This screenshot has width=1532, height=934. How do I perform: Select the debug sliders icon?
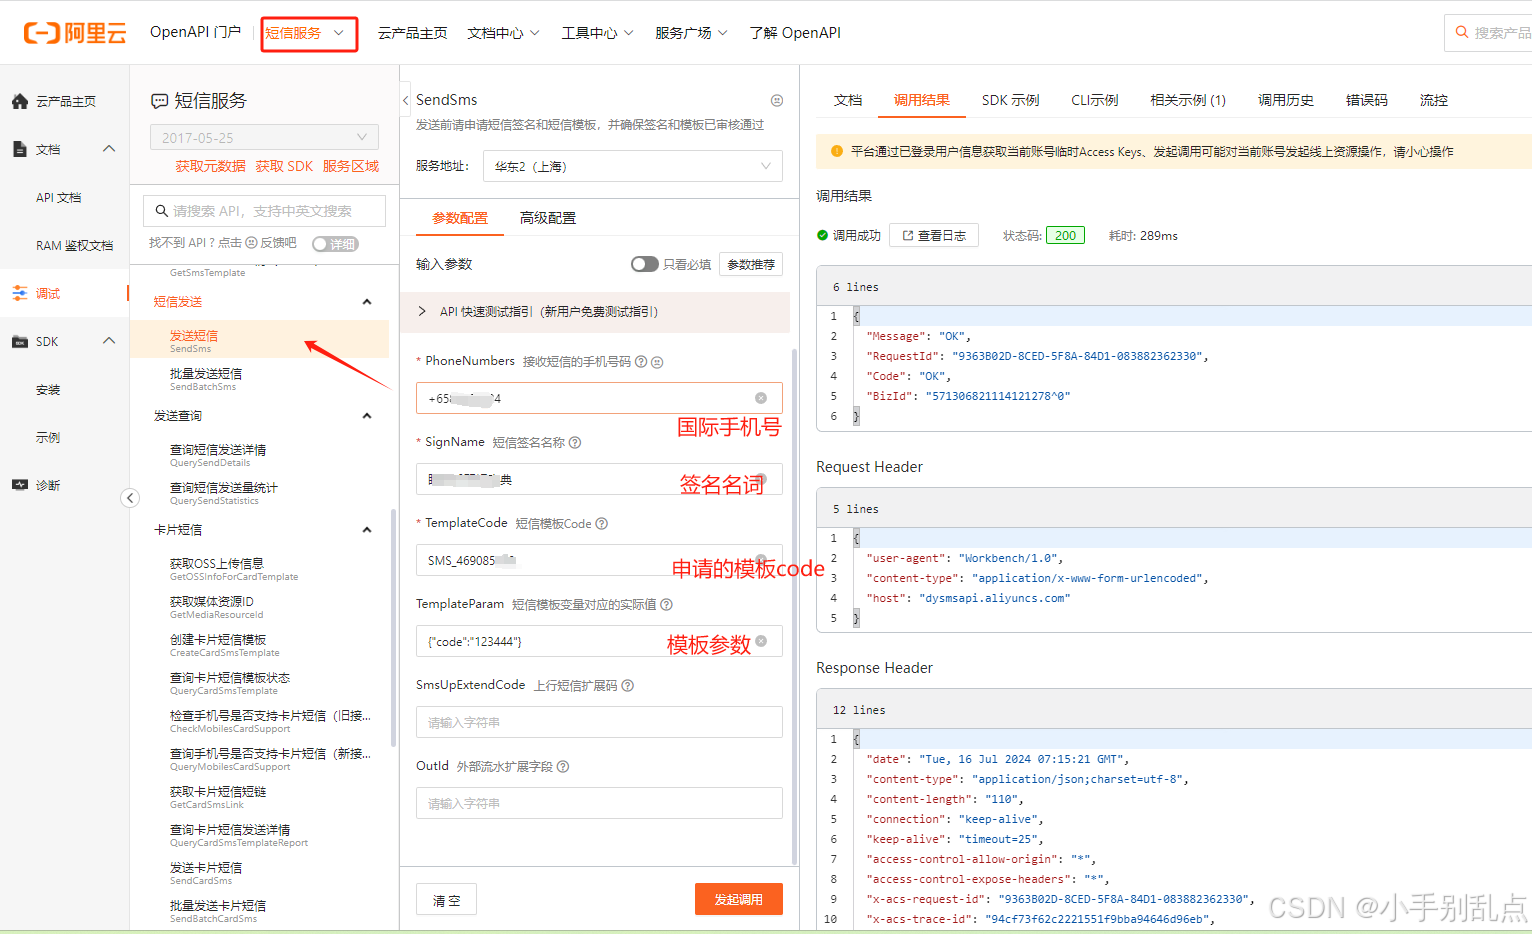coord(20,293)
